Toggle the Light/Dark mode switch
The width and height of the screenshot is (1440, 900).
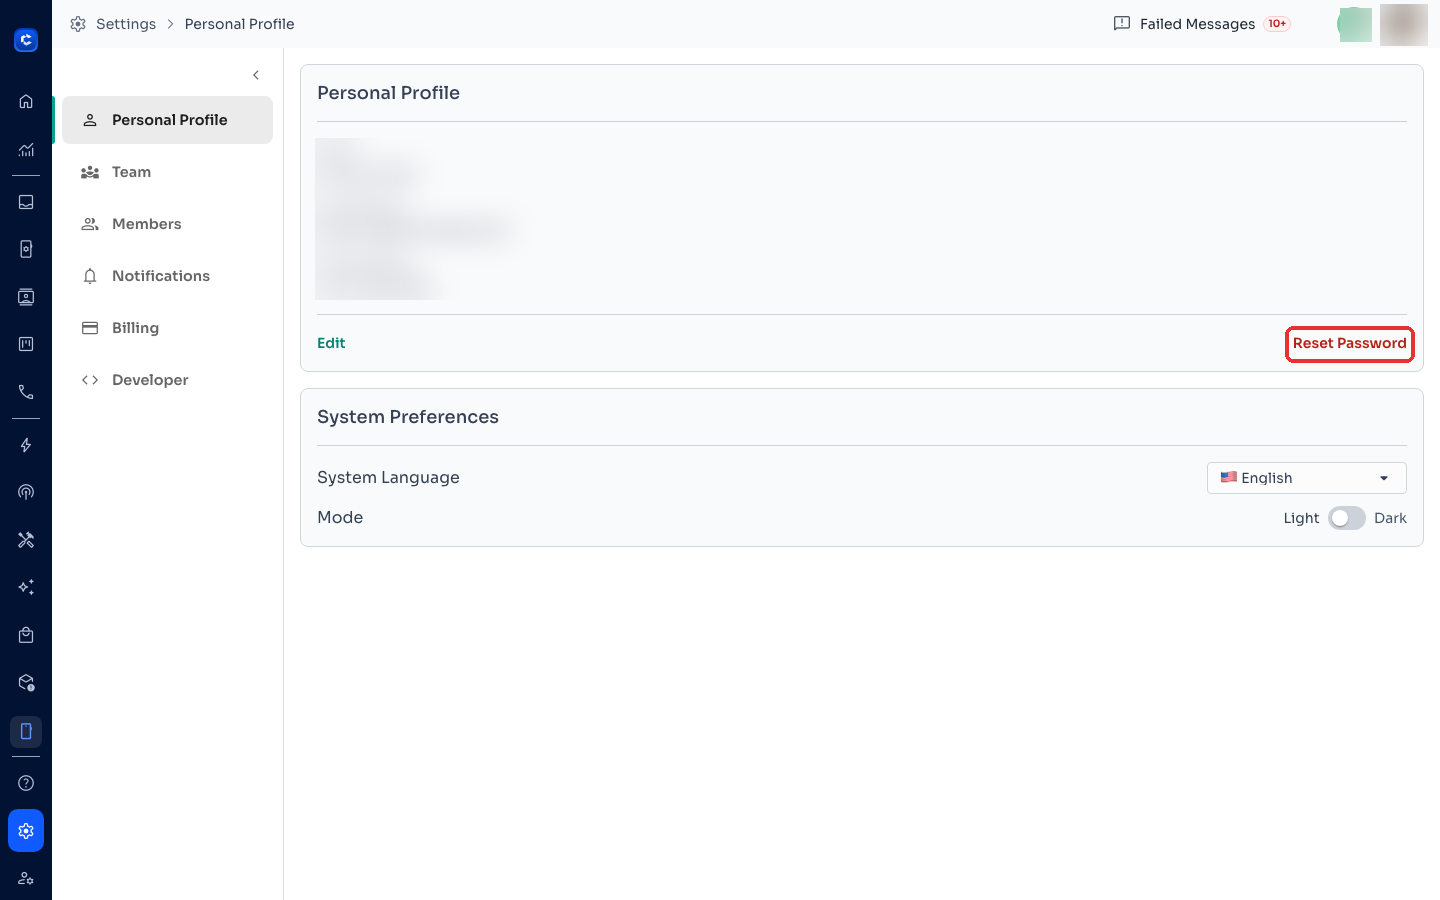(1346, 518)
